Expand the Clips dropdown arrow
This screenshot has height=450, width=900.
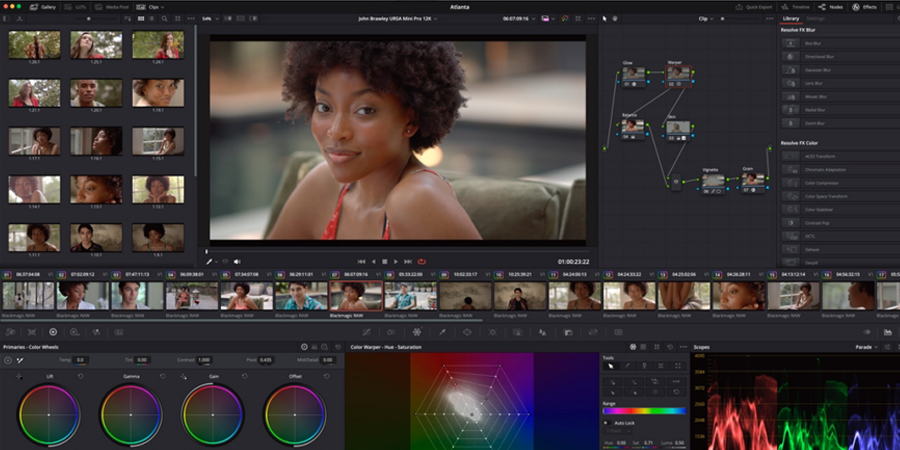[162, 7]
